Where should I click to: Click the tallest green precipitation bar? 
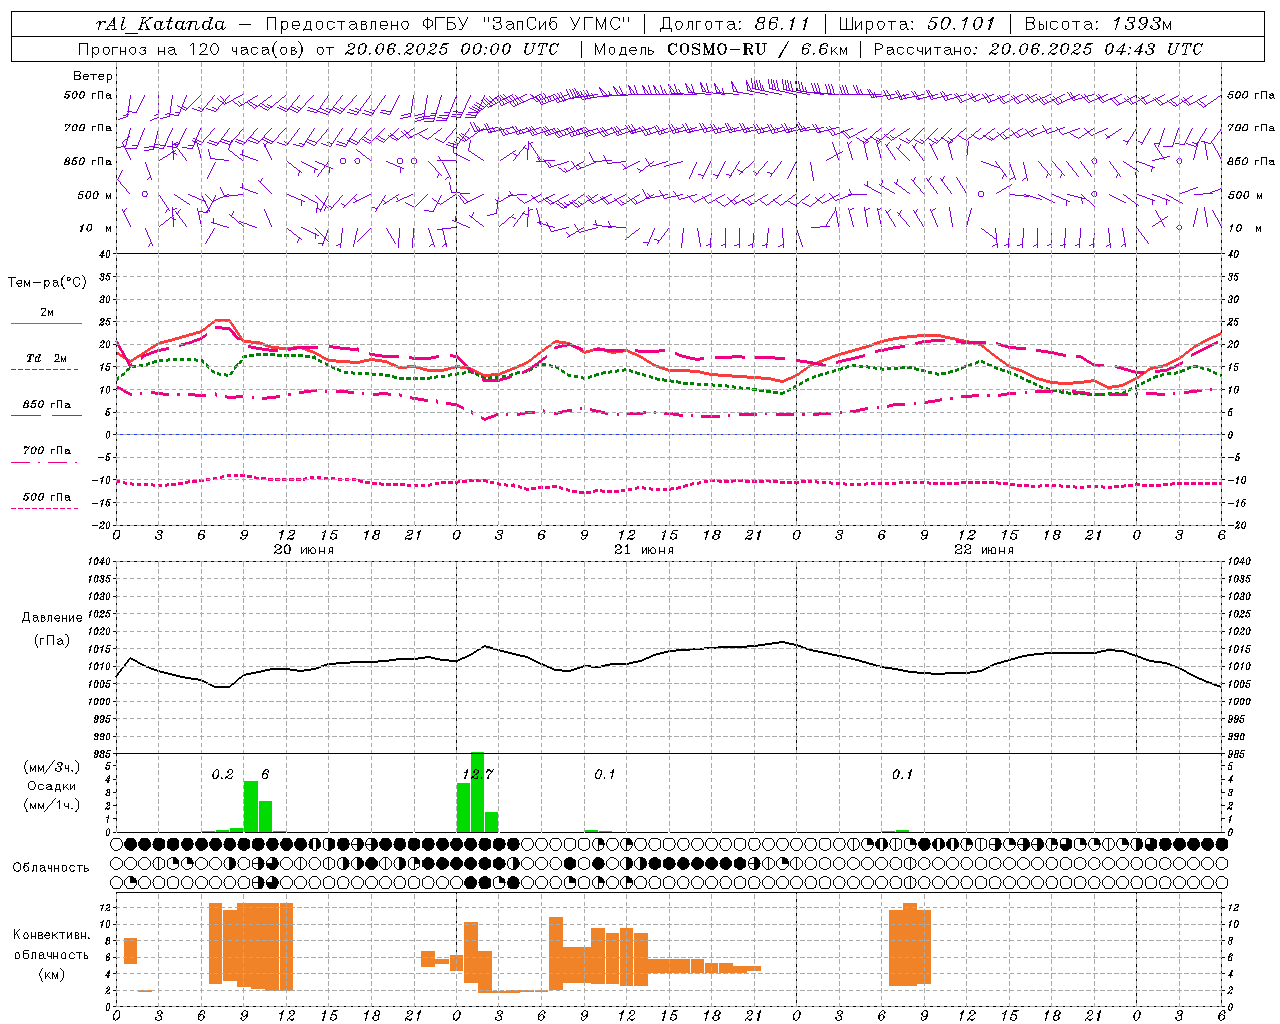pos(477,792)
